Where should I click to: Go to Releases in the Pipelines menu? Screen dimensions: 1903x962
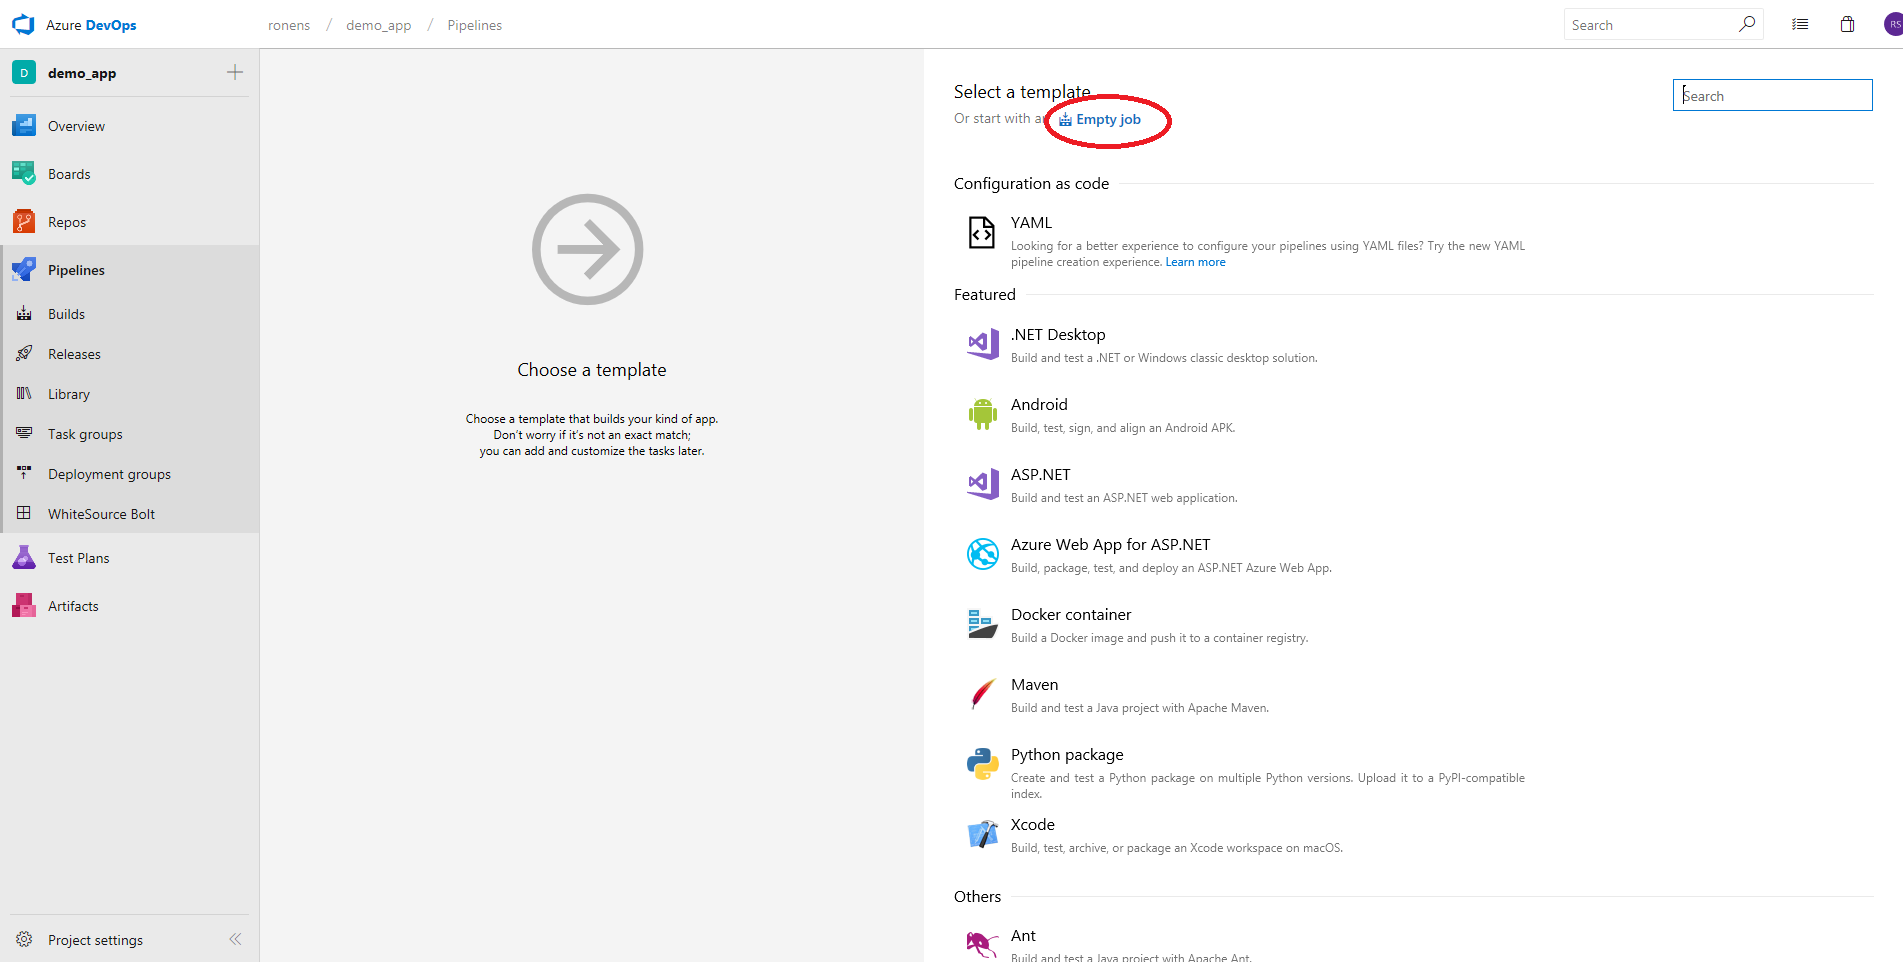(x=74, y=354)
